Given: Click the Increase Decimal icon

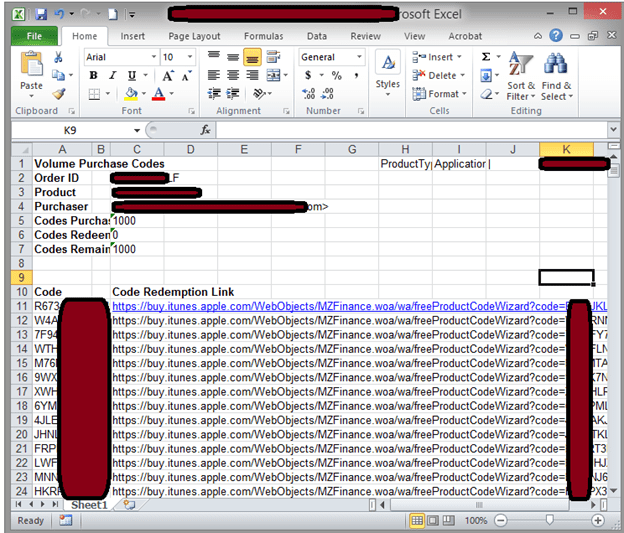Looking at the screenshot, I should pos(309,94).
